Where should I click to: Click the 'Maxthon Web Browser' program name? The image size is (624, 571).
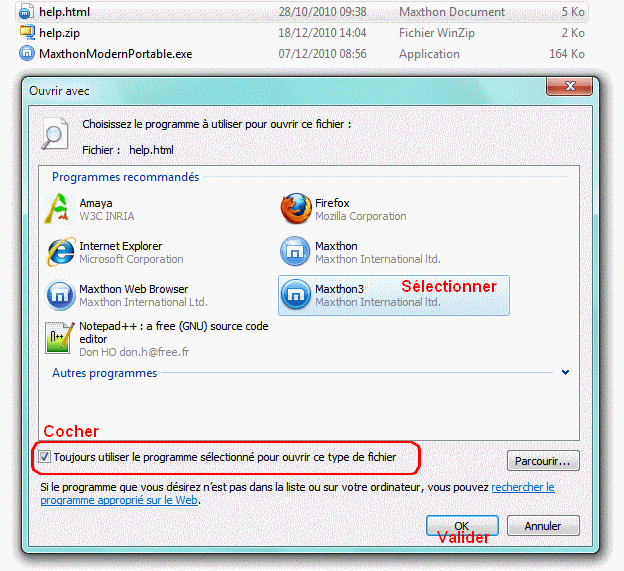point(134,289)
